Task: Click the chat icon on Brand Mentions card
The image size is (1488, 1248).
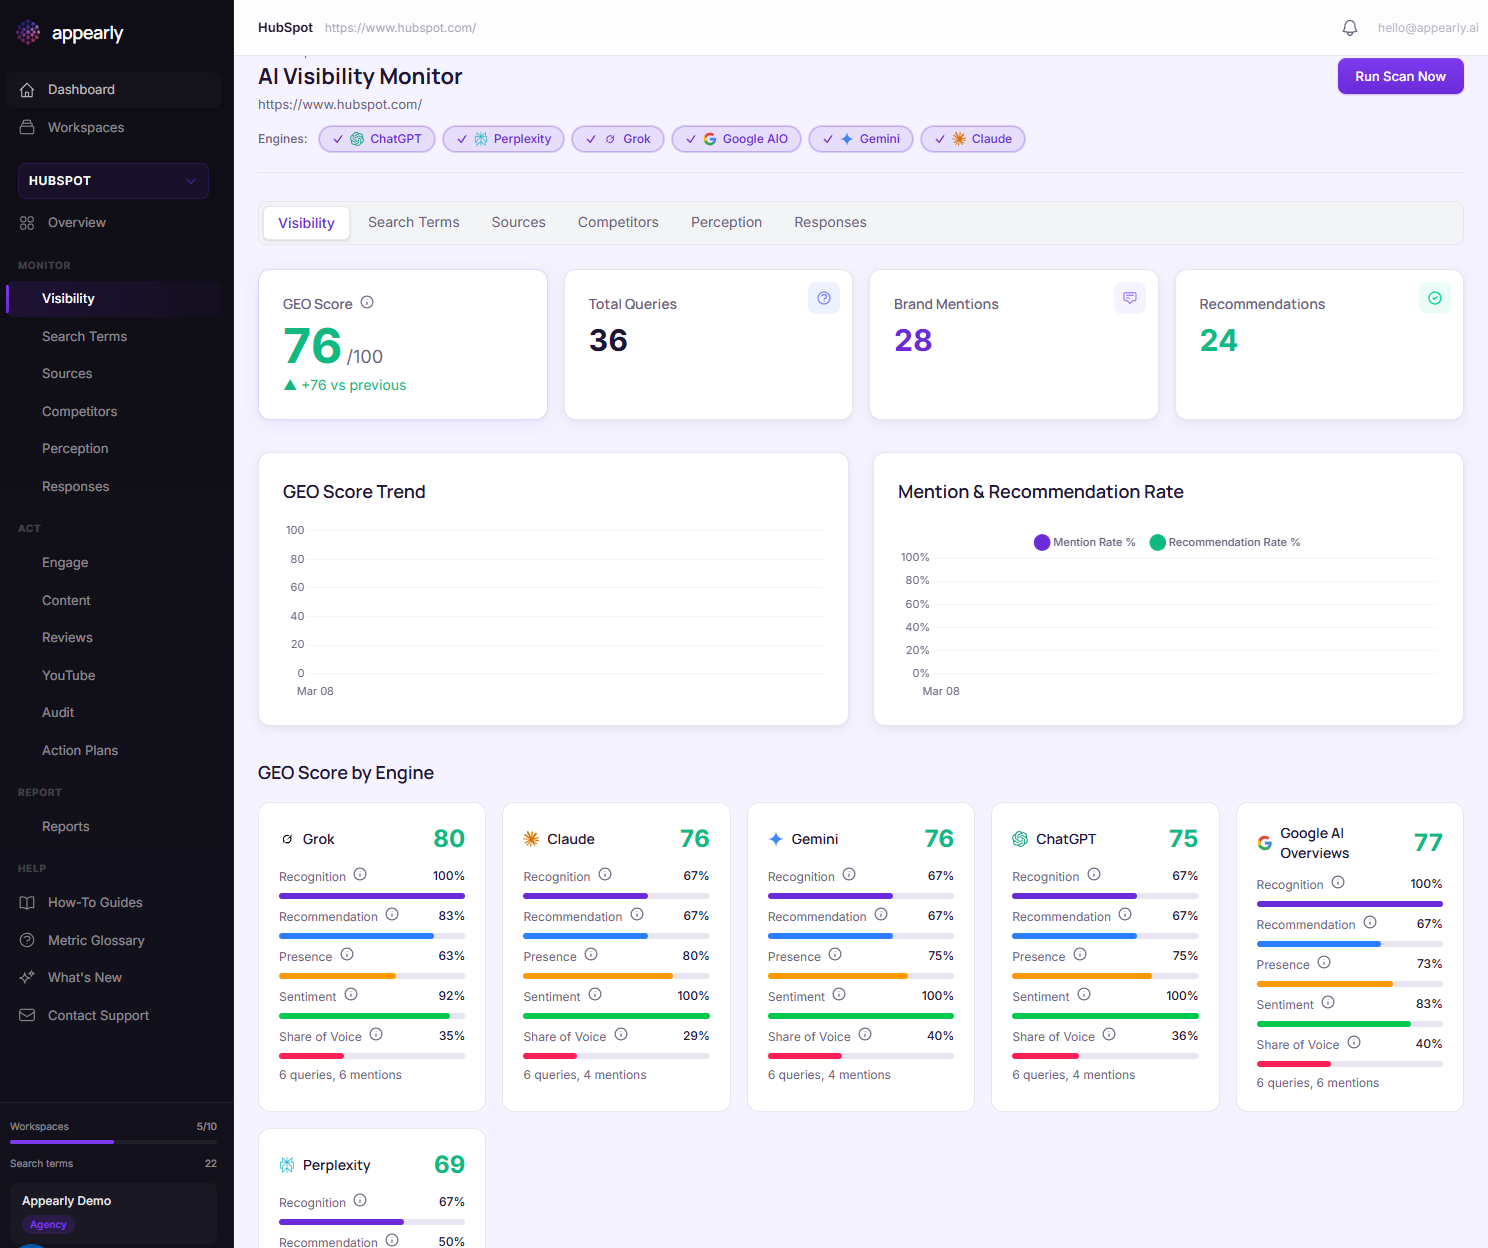Action: click(x=1129, y=297)
